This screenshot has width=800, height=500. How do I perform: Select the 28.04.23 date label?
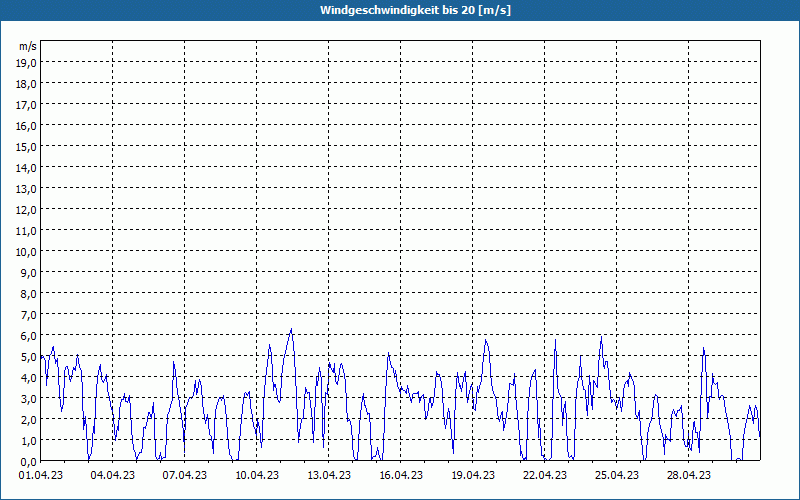[689, 476]
